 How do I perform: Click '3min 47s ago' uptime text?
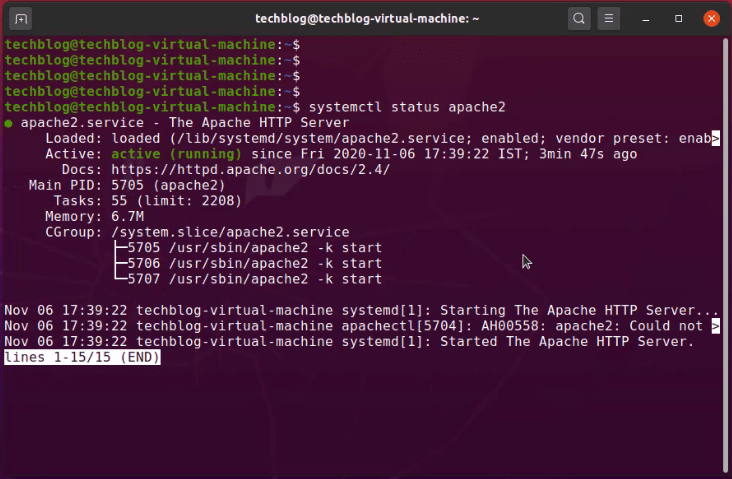pos(588,154)
